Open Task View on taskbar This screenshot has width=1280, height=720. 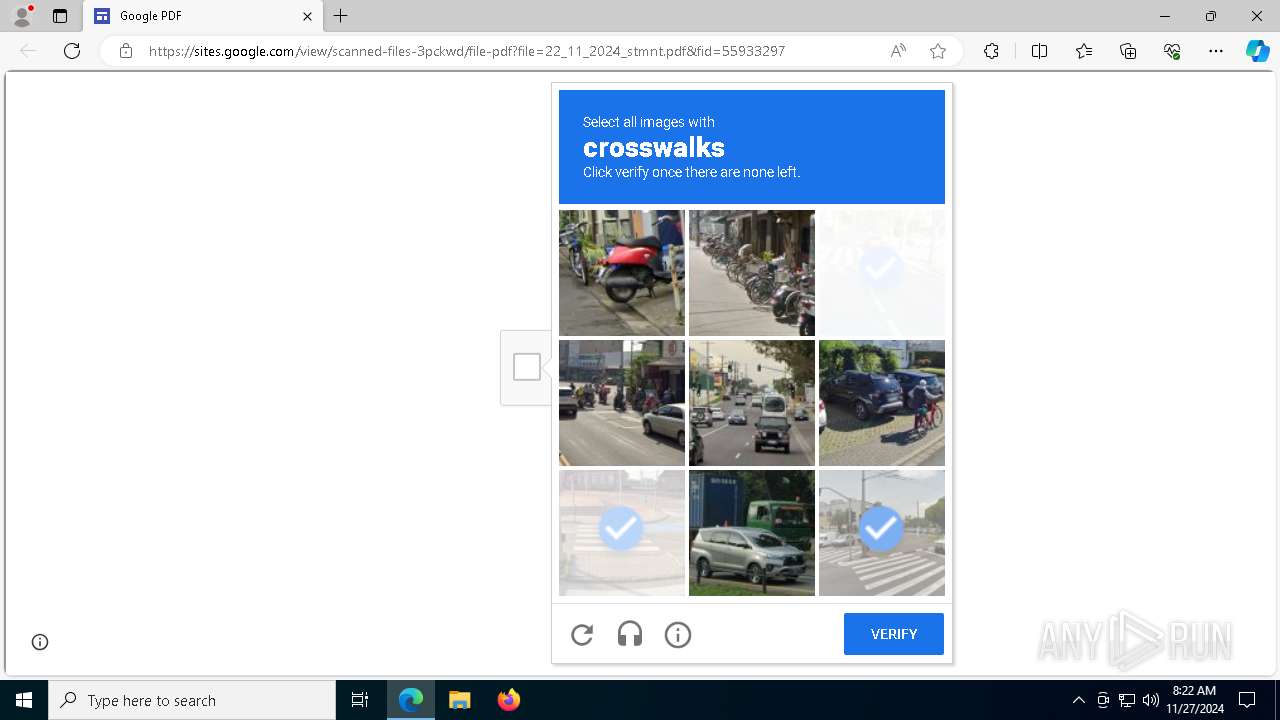pyautogui.click(x=360, y=700)
